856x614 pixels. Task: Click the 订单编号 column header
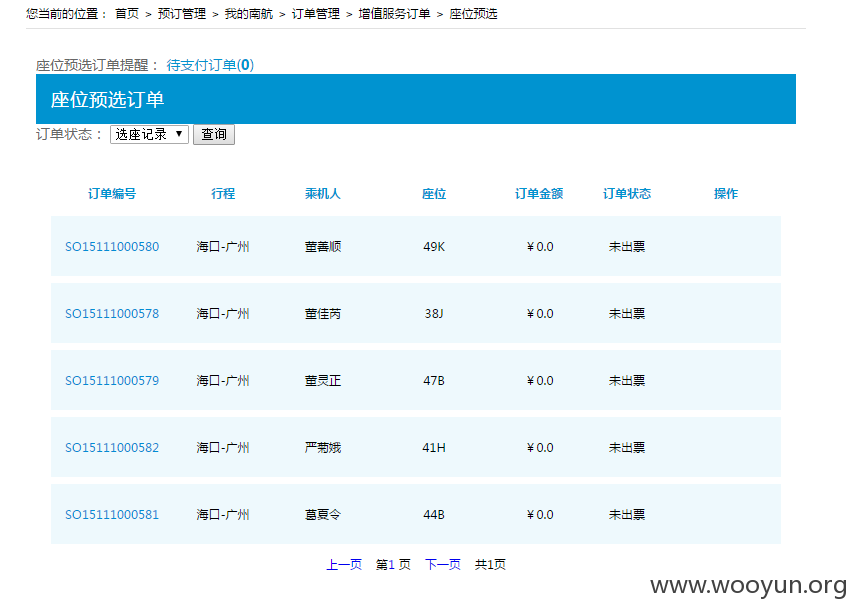(112, 194)
